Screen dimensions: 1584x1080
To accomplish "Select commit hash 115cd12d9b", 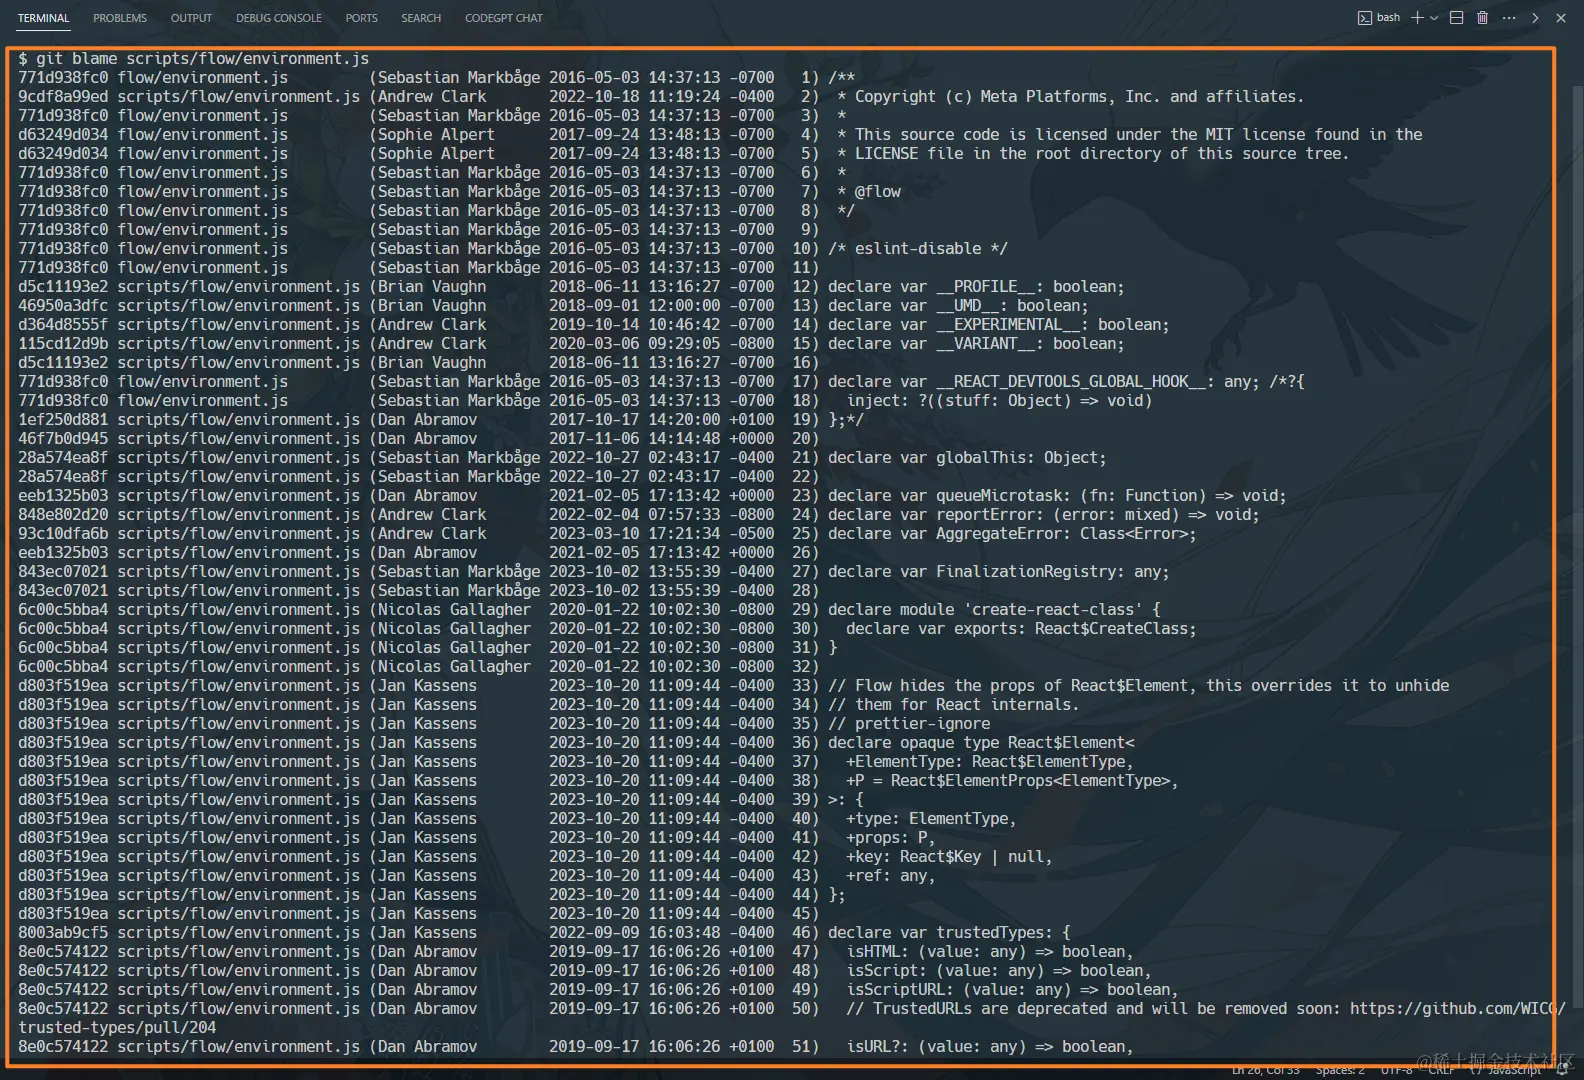I will click(x=63, y=344).
